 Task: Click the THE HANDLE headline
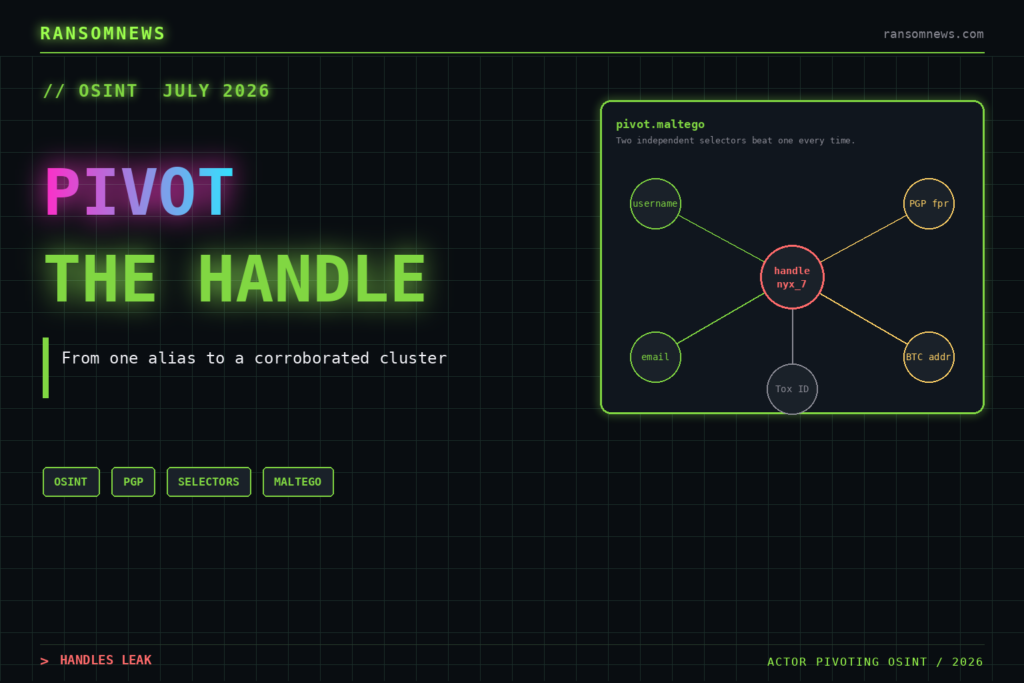click(x=235, y=279)
